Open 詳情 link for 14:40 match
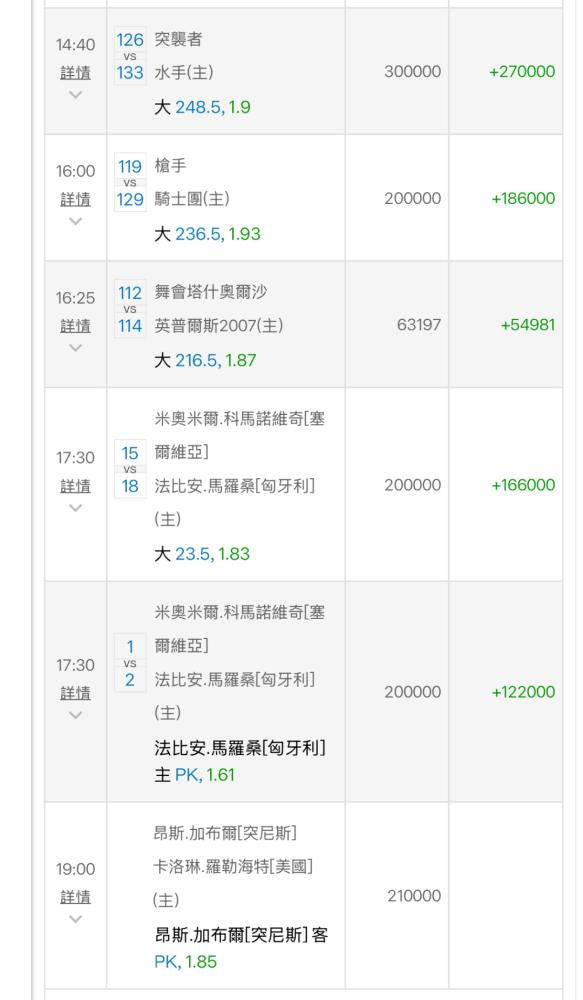 tap(75, 73)
